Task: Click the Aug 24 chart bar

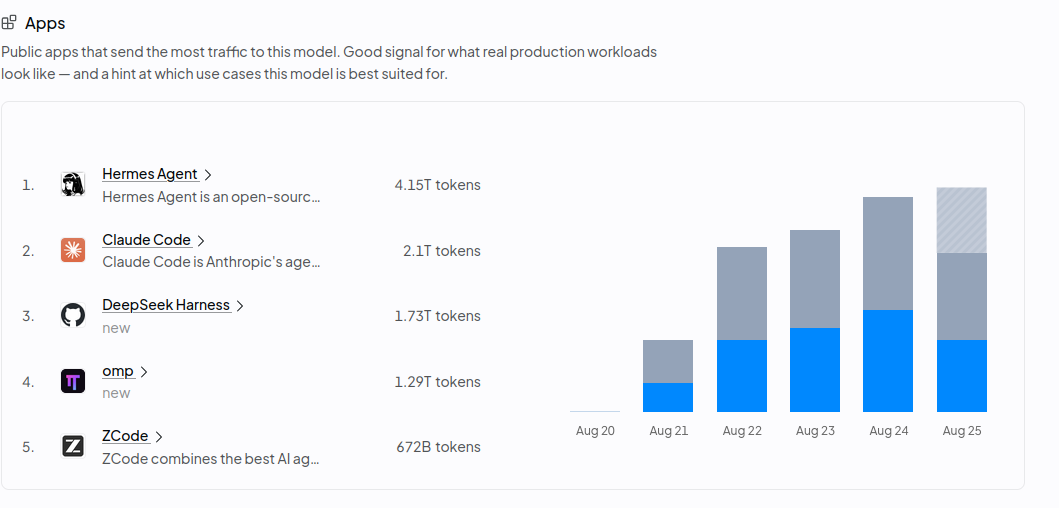Action: tap(888, 304)
